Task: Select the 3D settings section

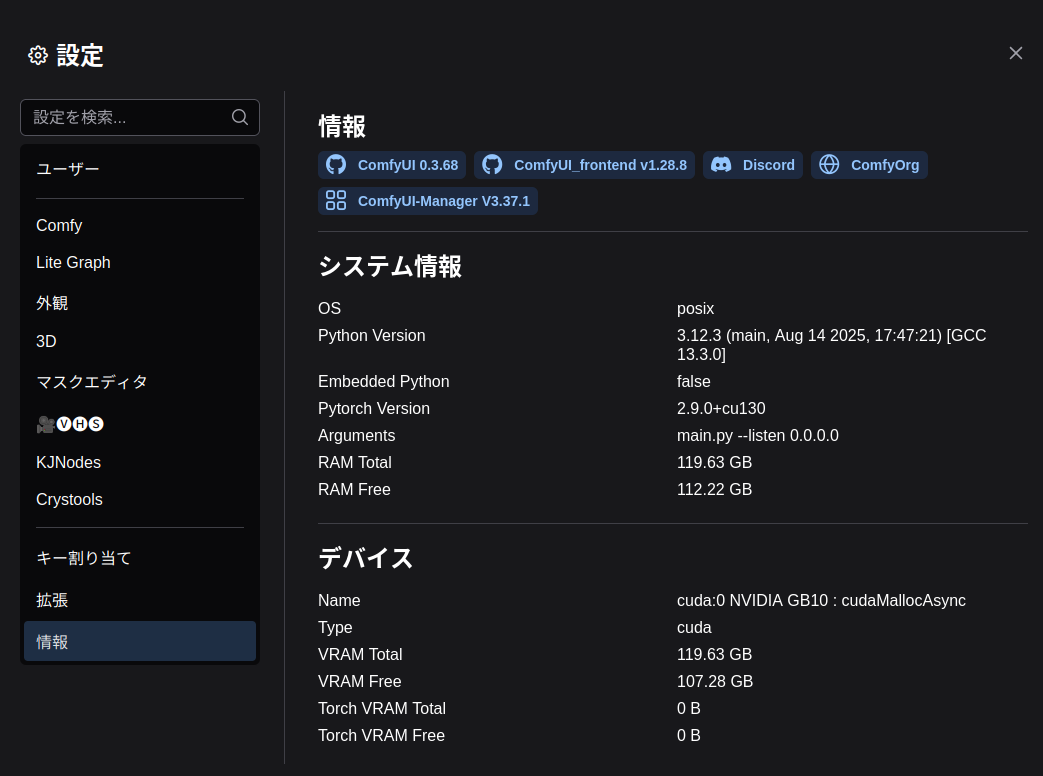Action: pos(46,341)
